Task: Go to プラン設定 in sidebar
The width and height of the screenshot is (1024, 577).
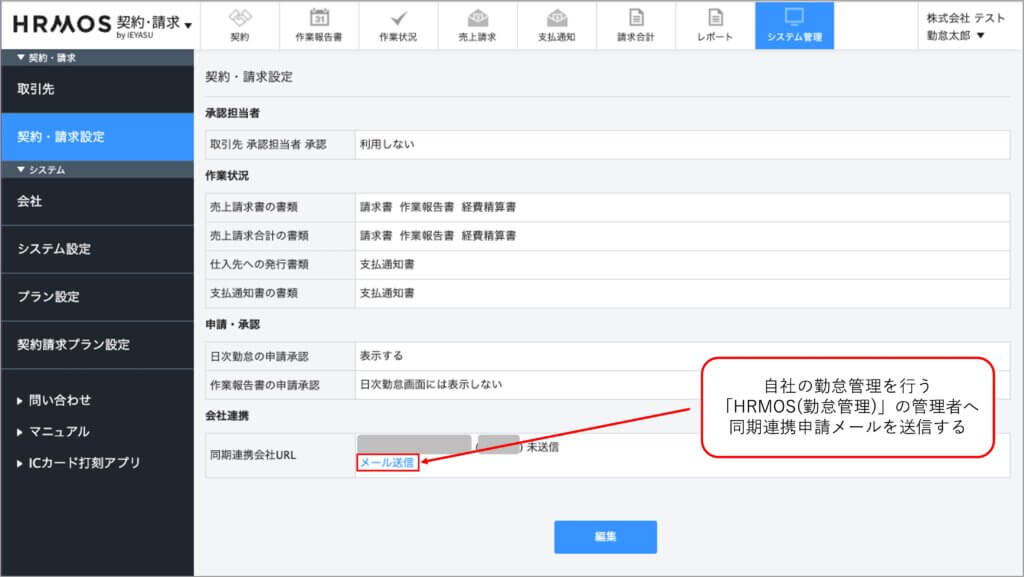Action: click(x=49, y=297)
